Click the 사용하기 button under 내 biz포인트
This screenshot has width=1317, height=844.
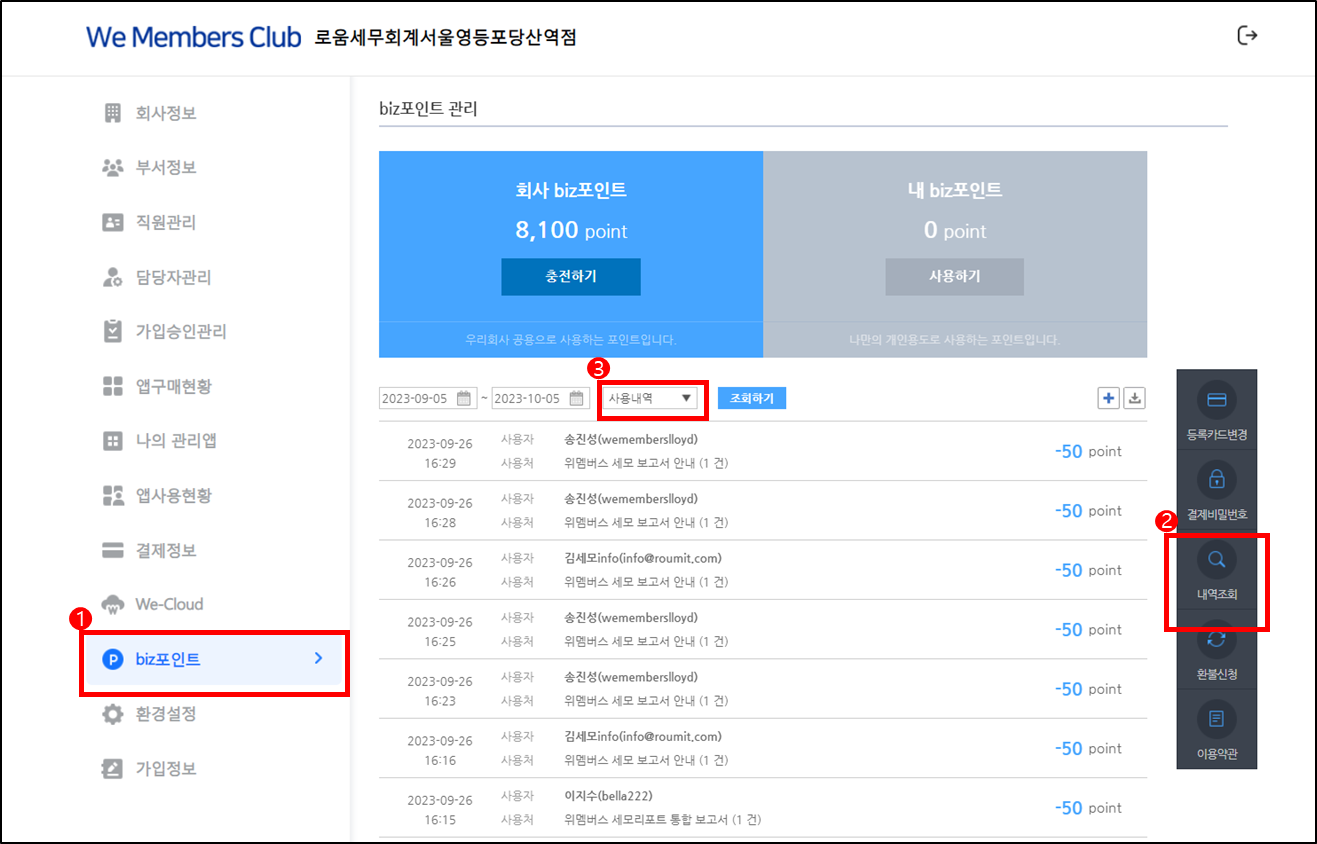[x=954, y=277]
